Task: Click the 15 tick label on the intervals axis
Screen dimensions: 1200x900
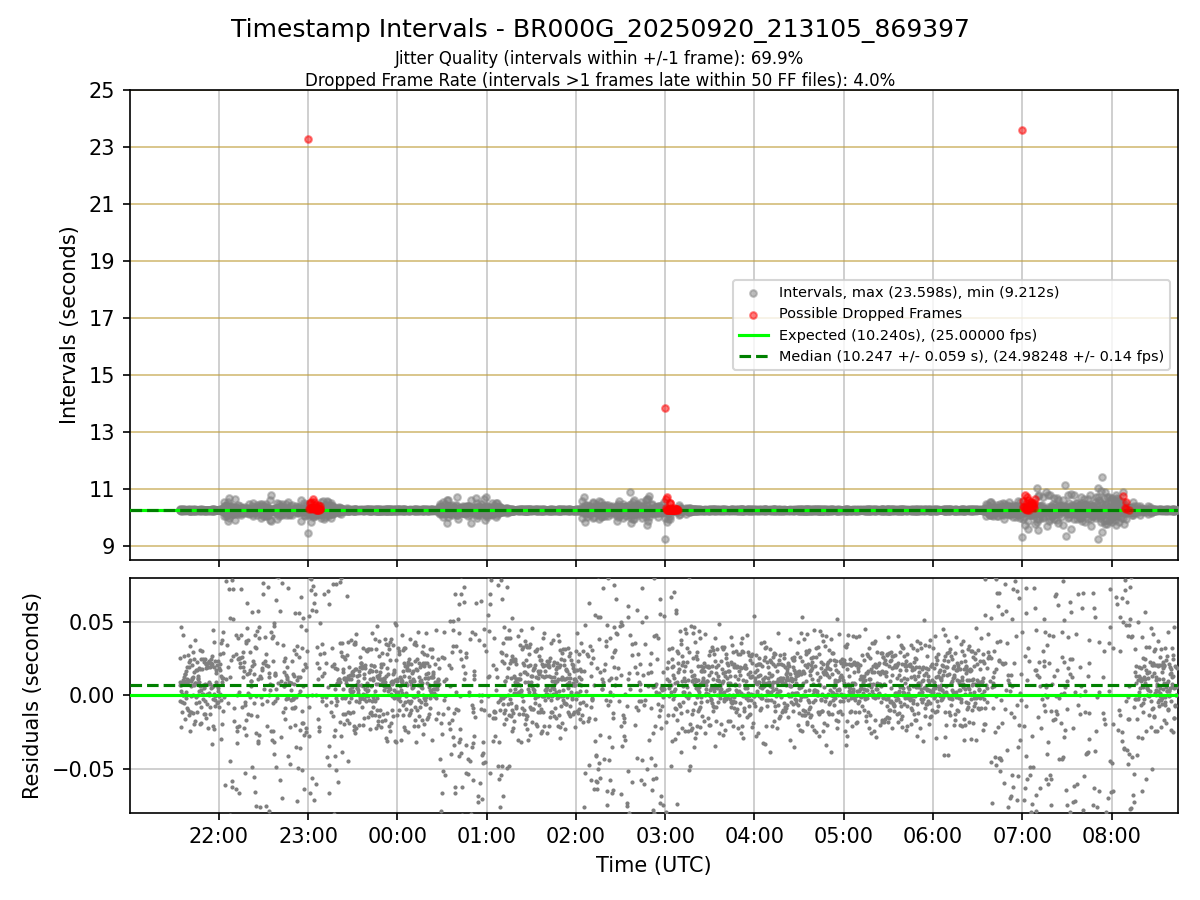Action: (104, 376)
